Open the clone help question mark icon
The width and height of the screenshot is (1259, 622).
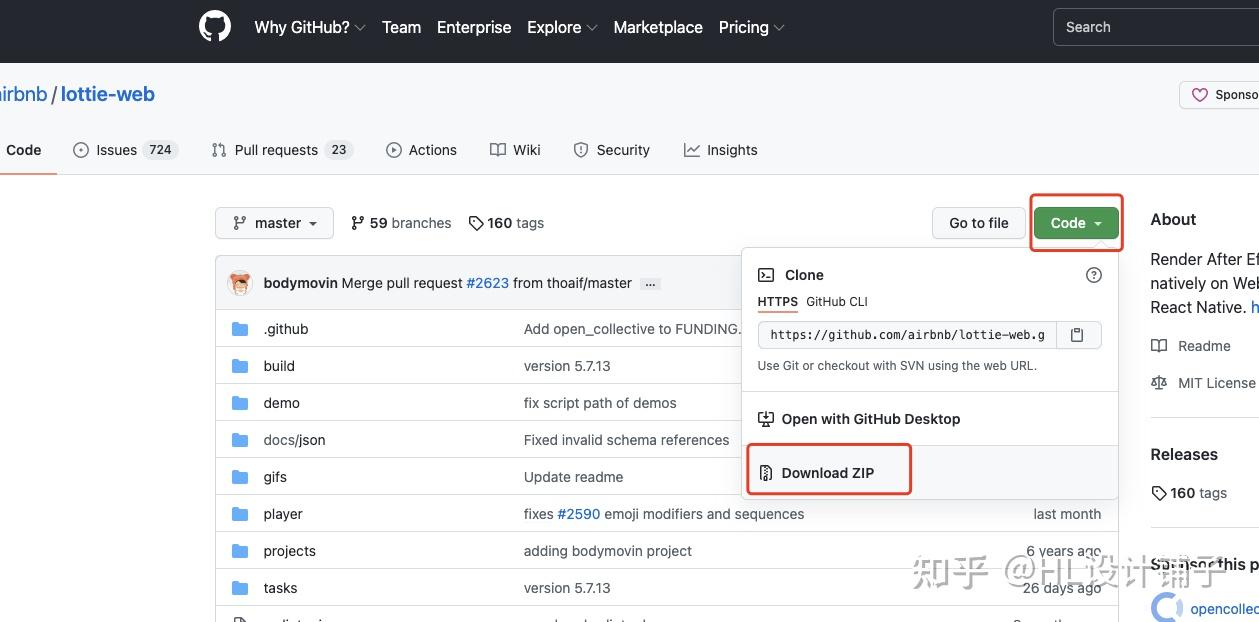1093,274
